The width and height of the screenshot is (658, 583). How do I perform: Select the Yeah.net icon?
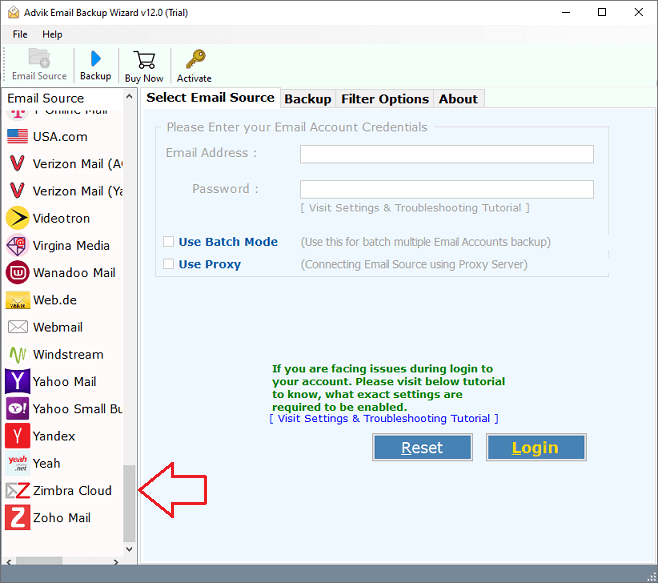coord(17,463)
